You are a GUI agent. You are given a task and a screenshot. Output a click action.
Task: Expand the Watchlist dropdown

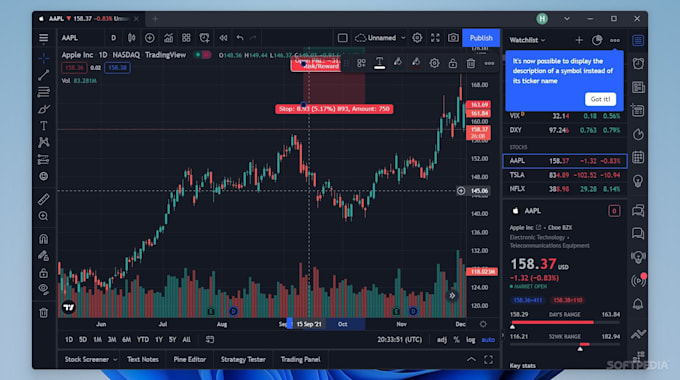click(x=527, y=40)
